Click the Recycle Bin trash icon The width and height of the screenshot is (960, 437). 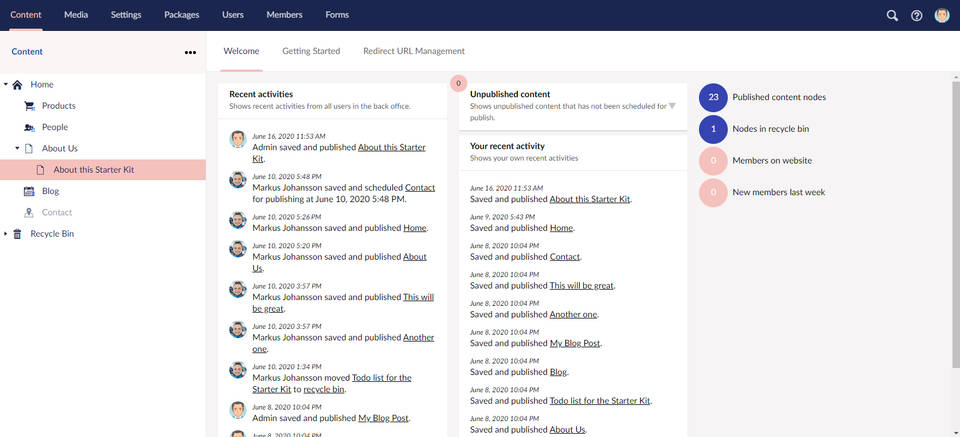[x=17, y=234]
